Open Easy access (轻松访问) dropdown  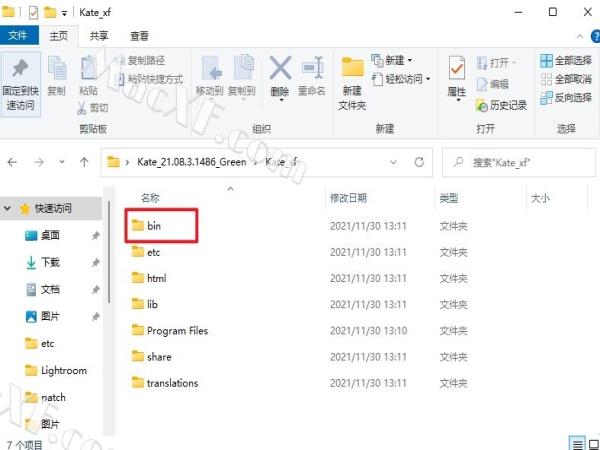click(x=401, y=79)
